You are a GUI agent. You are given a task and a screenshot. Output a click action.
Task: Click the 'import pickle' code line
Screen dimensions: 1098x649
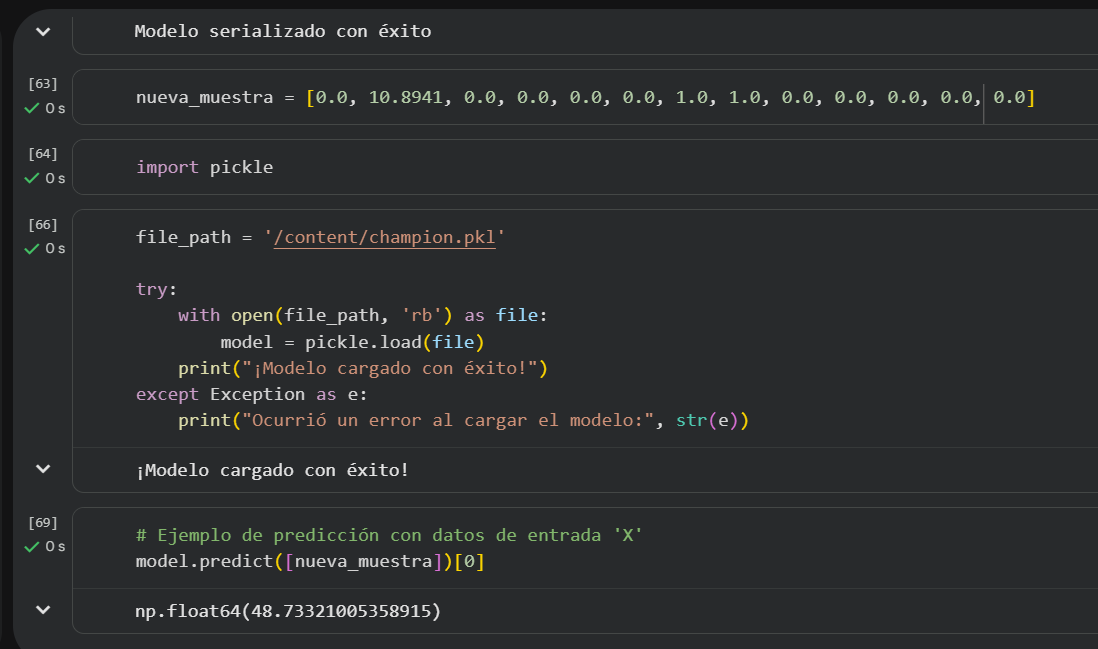[204, 167]
